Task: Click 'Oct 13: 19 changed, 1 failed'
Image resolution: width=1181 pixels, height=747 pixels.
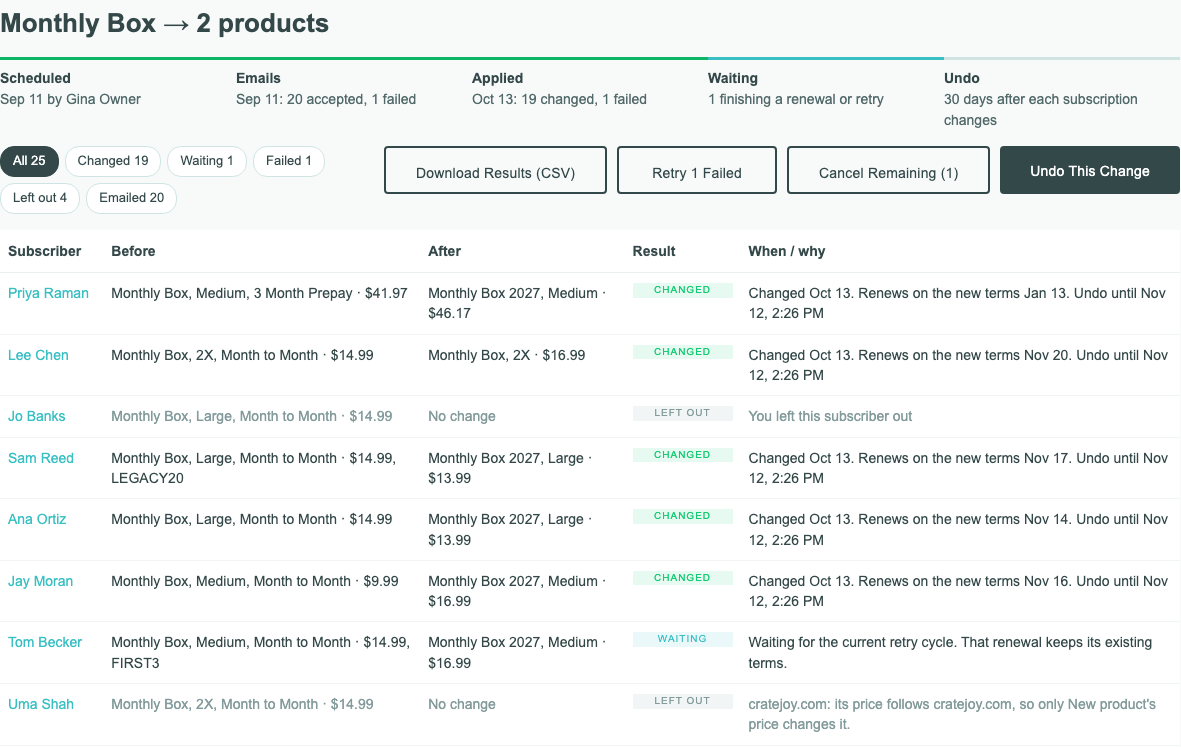Action: (559, 99)
